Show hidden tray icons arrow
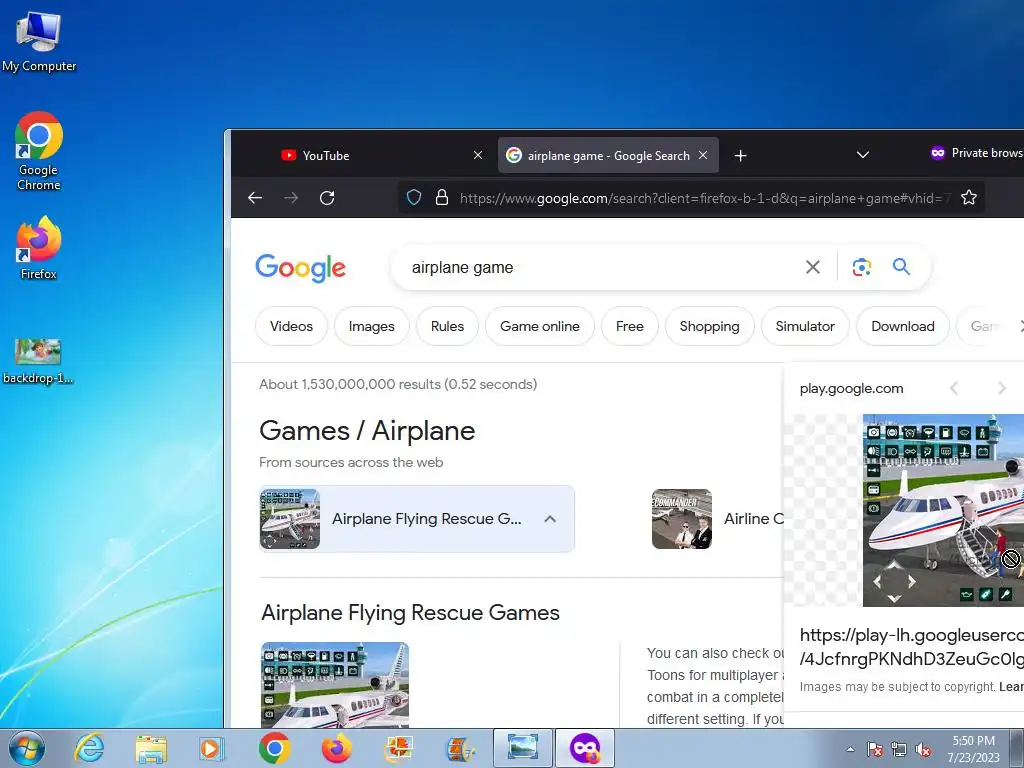The height and width of the screenshot is (768, 1024). [x=850, y=750]
